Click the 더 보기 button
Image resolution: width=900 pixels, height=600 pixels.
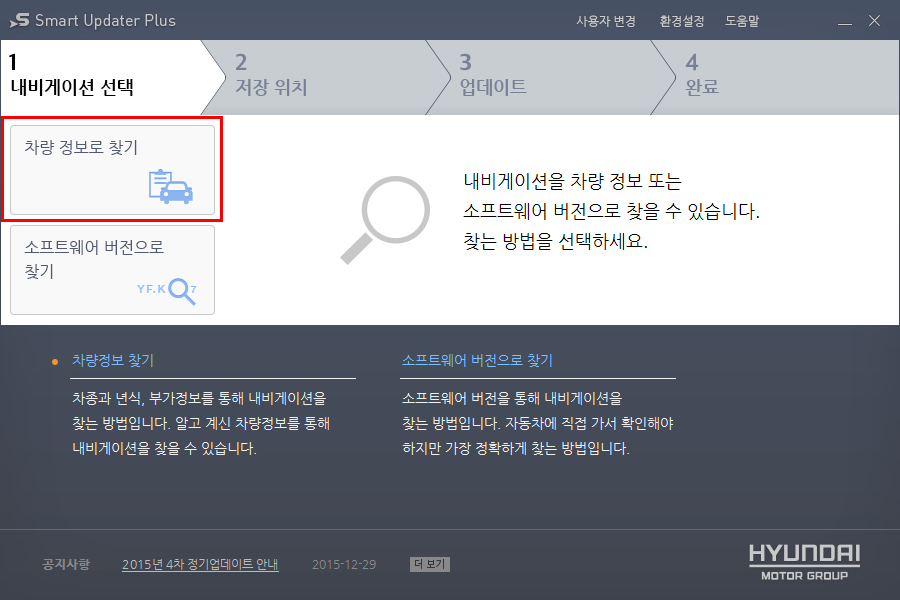point(430,564)
